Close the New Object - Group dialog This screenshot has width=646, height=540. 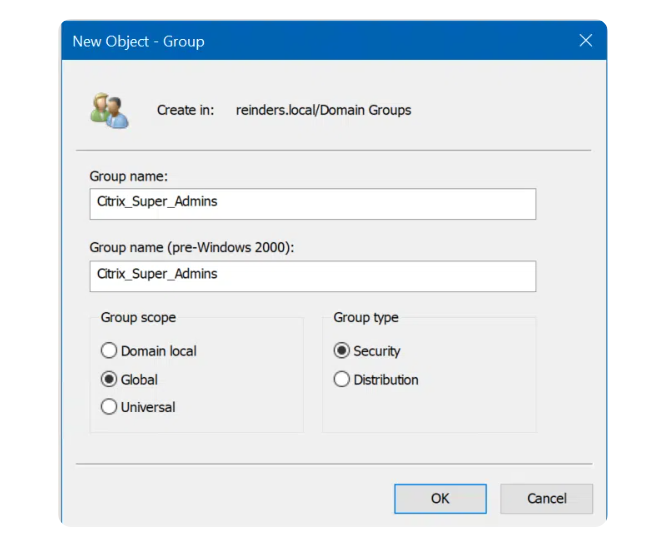coord(586,41)
